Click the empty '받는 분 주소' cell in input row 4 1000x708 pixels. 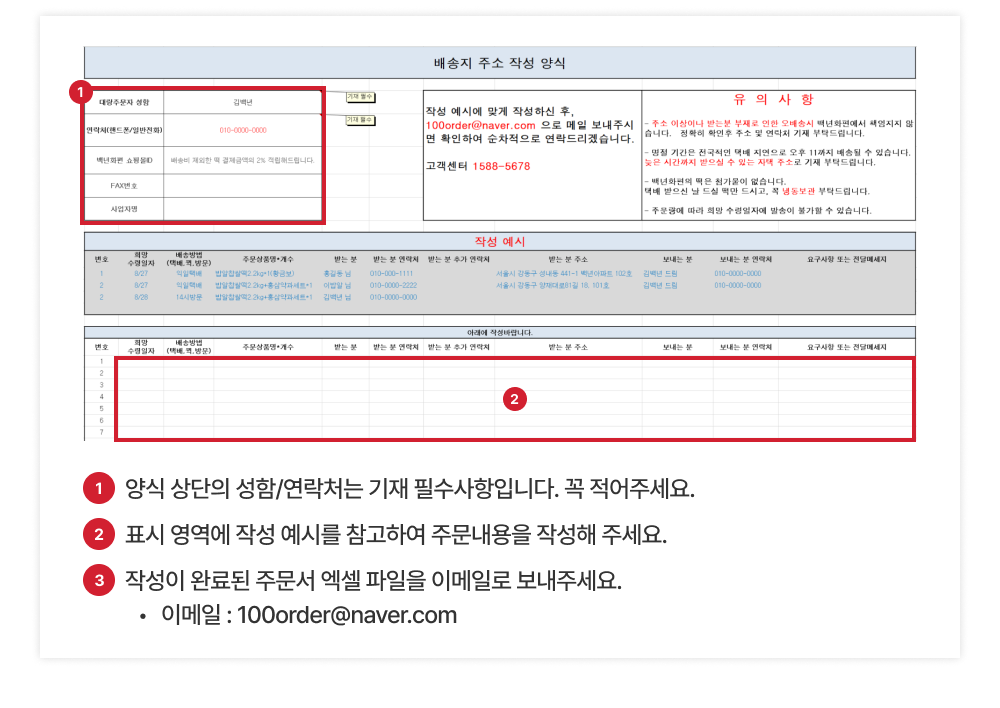tap(568, 397)
